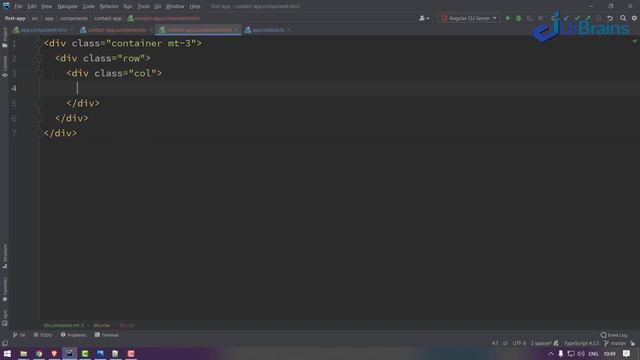Select components folder in breadcrumb path
The height and width of the screenshot is (360, 640).
pos(74,18)
